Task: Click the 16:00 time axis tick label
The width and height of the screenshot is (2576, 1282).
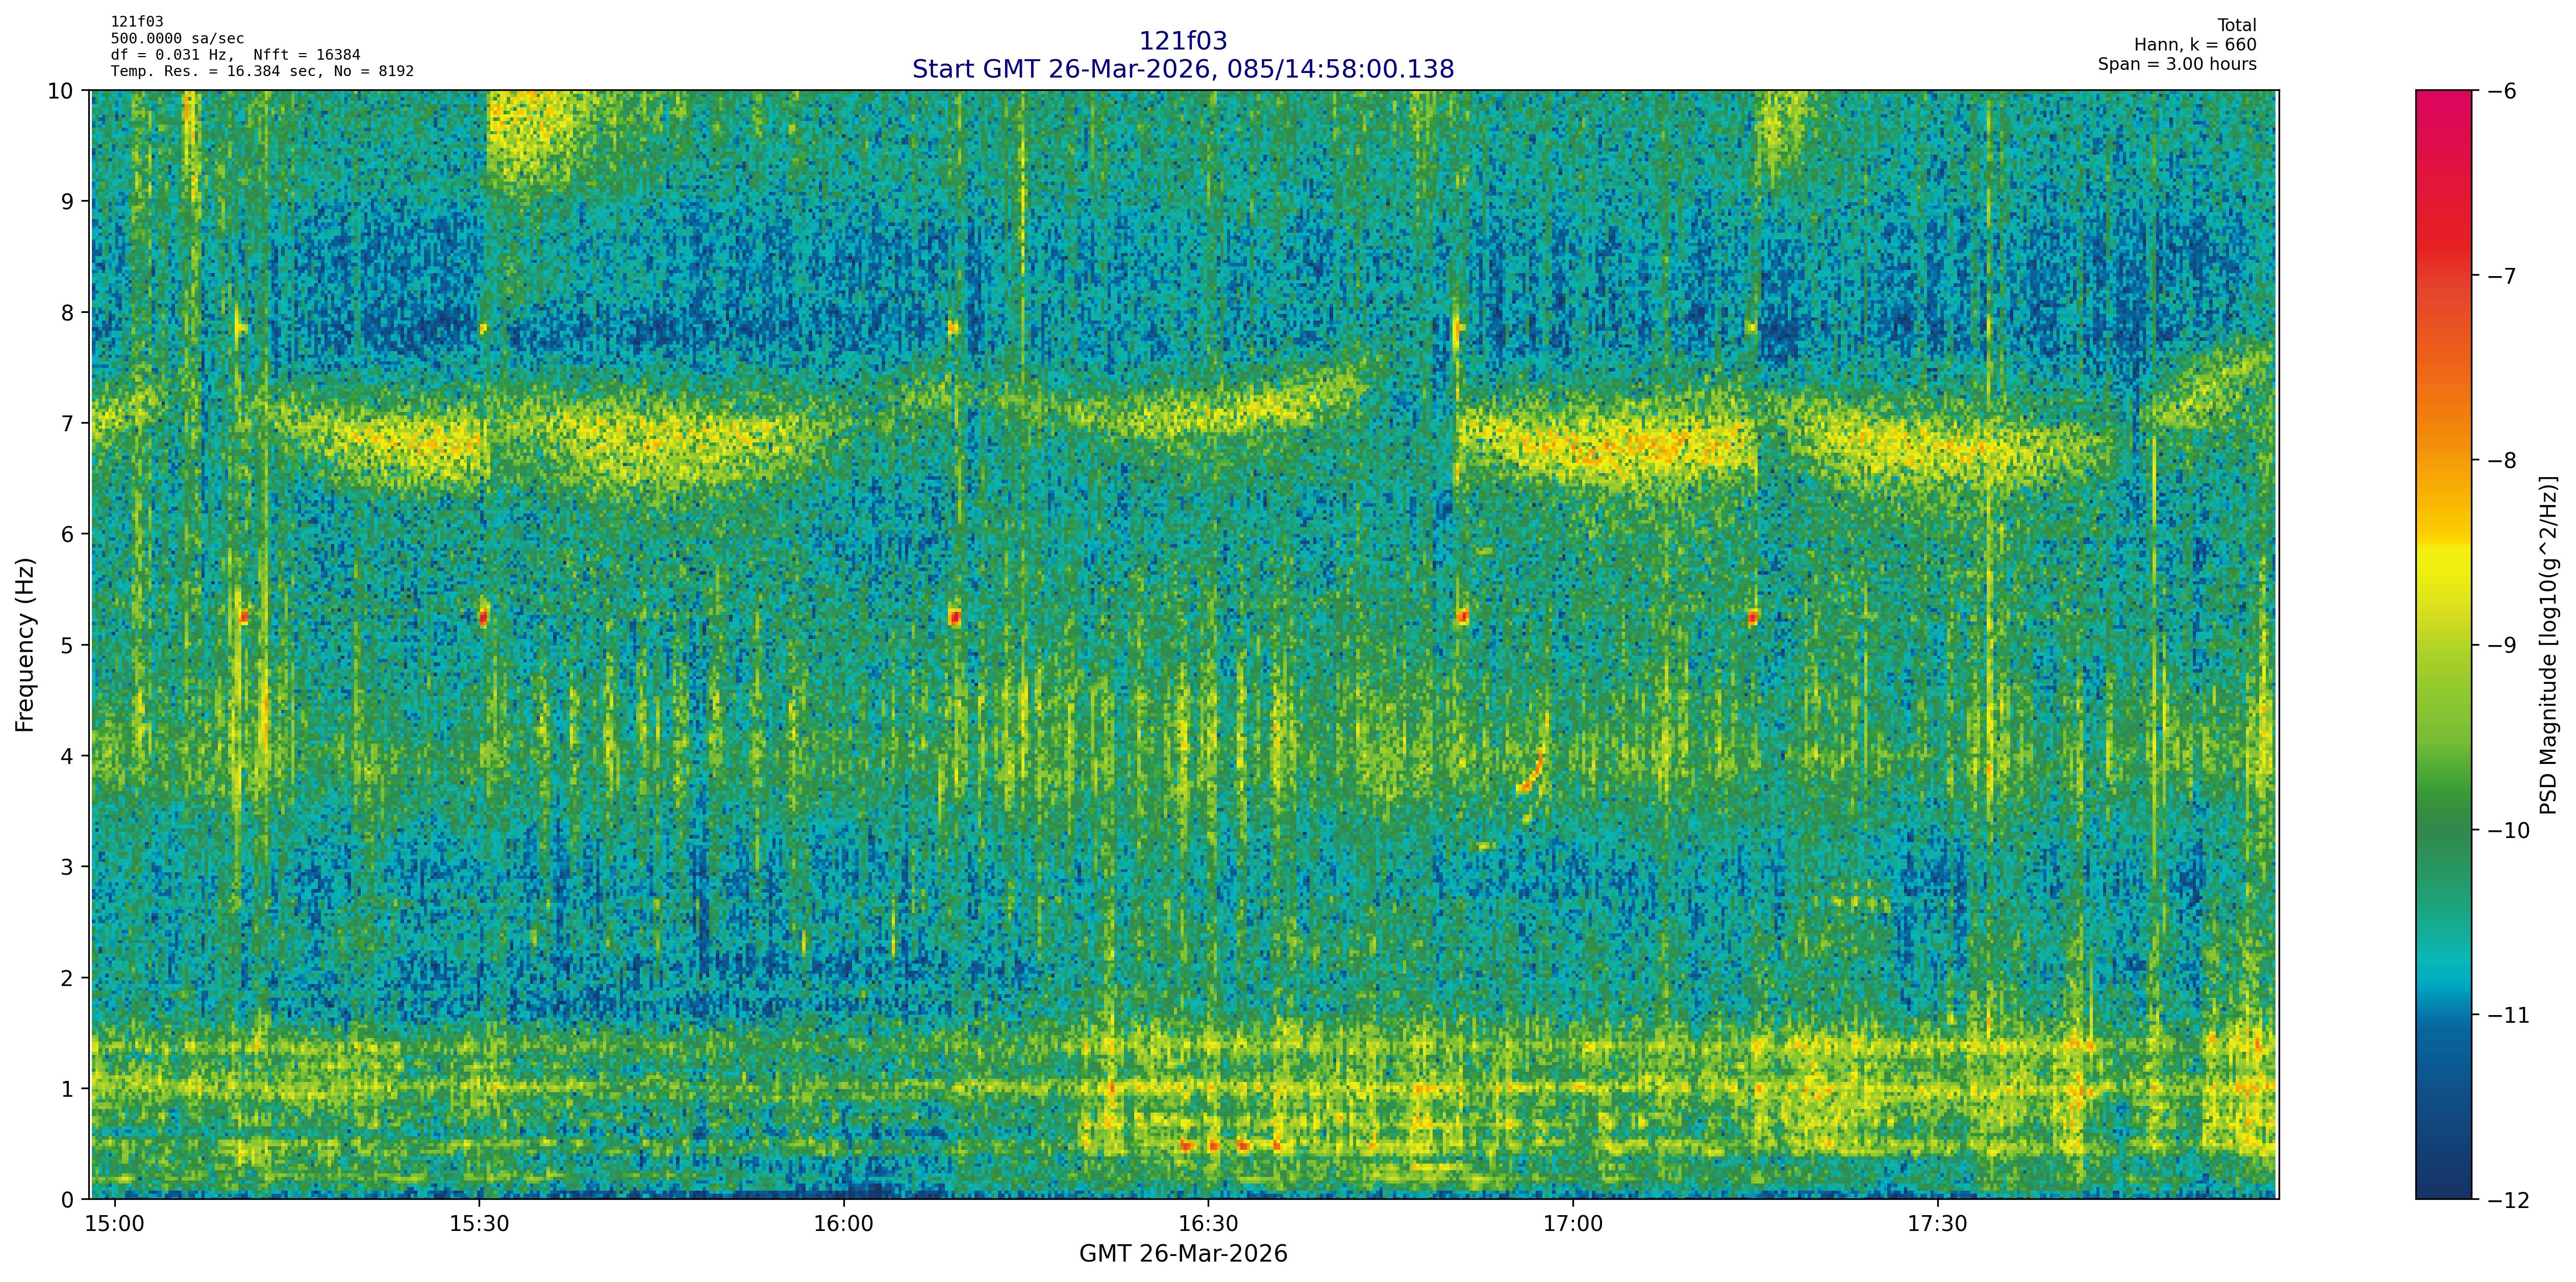Action: point(844,1225)
